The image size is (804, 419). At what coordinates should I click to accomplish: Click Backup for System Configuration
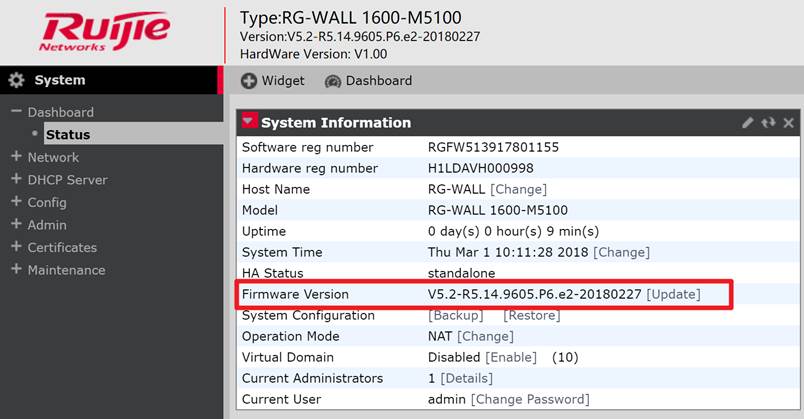[455, 315]
